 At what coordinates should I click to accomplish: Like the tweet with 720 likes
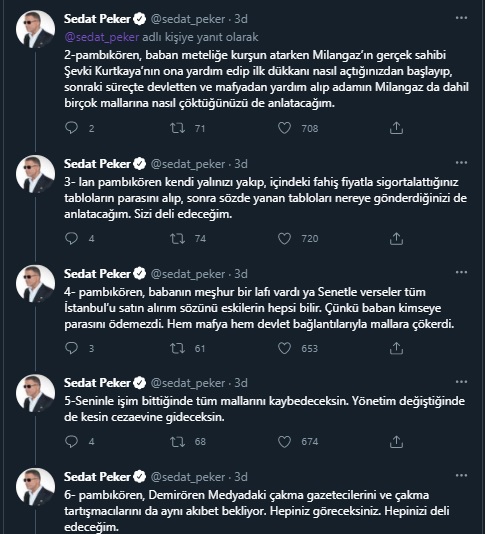click(284, 238)
